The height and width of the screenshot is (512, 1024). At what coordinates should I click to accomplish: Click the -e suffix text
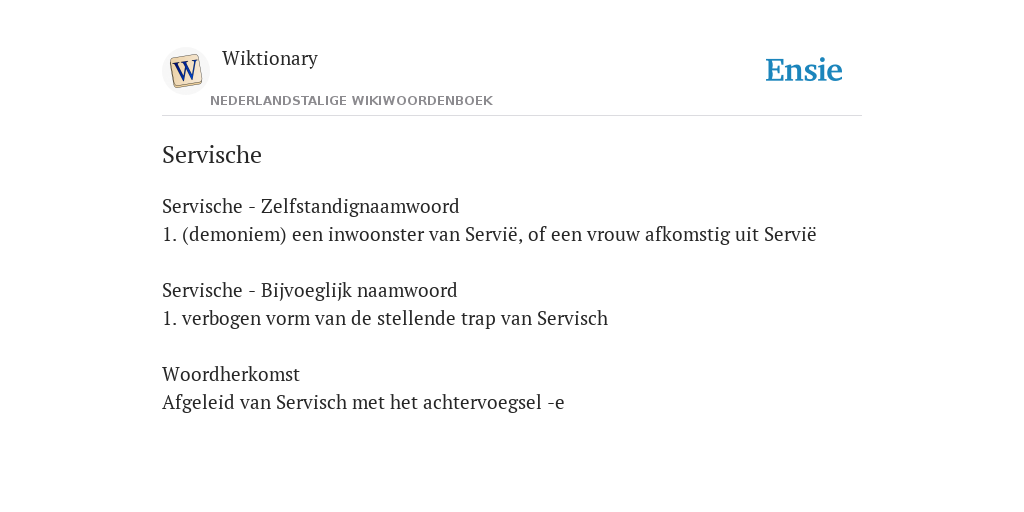(x=556, y=403)
